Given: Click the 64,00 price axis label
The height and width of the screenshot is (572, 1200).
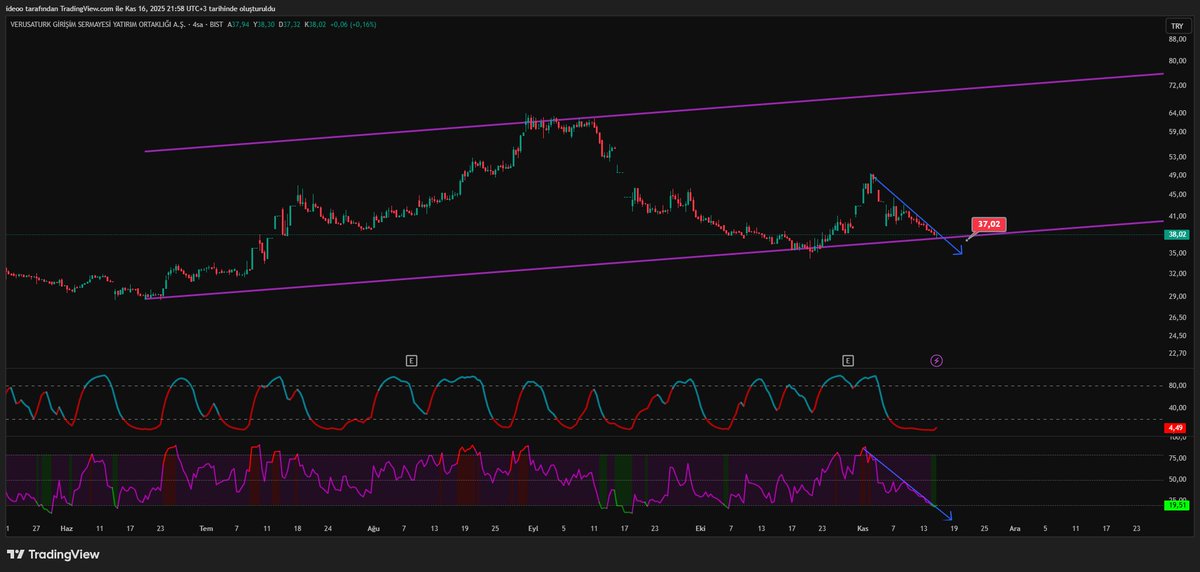Looking at the screenshot, I should pos(1177,113).
